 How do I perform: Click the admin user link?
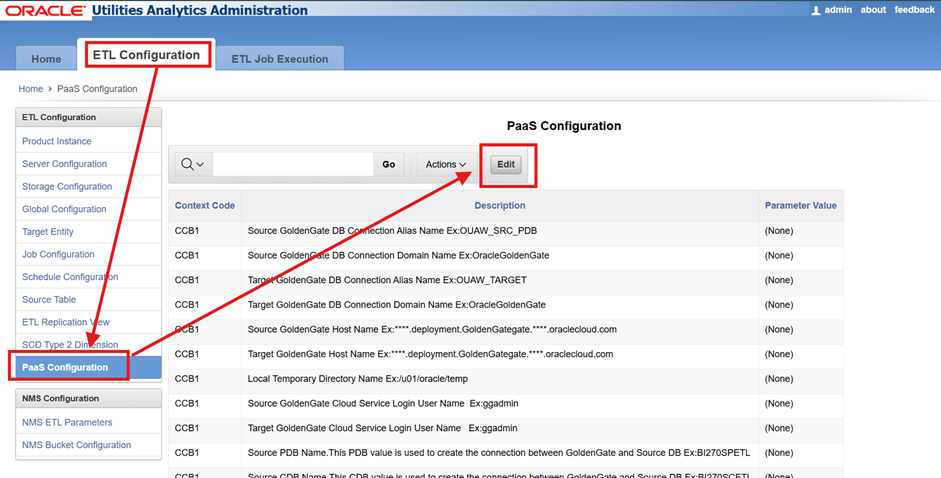click(x=838, y=10)
